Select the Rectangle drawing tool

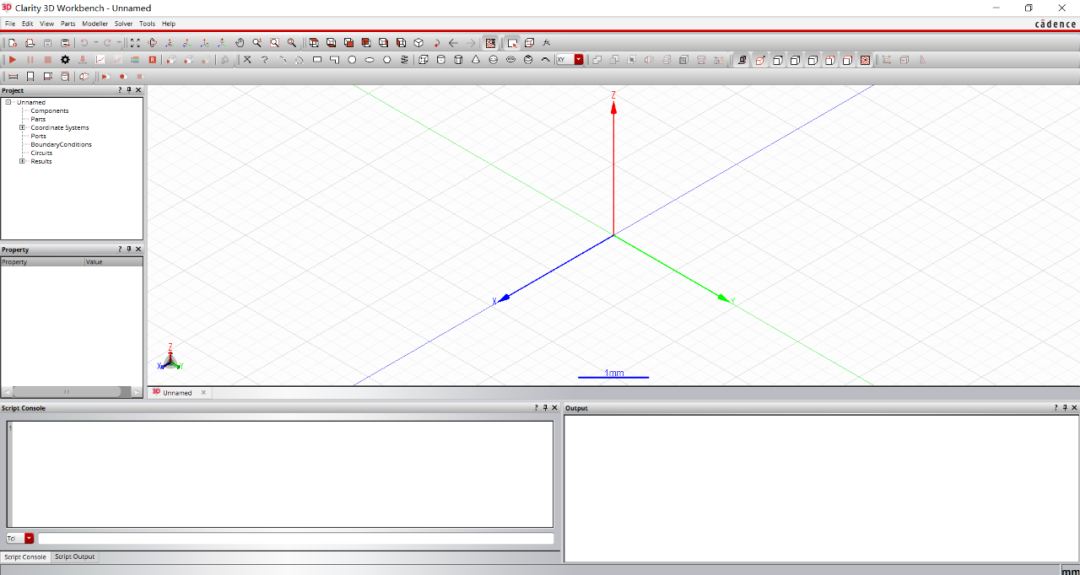point(317,60)
